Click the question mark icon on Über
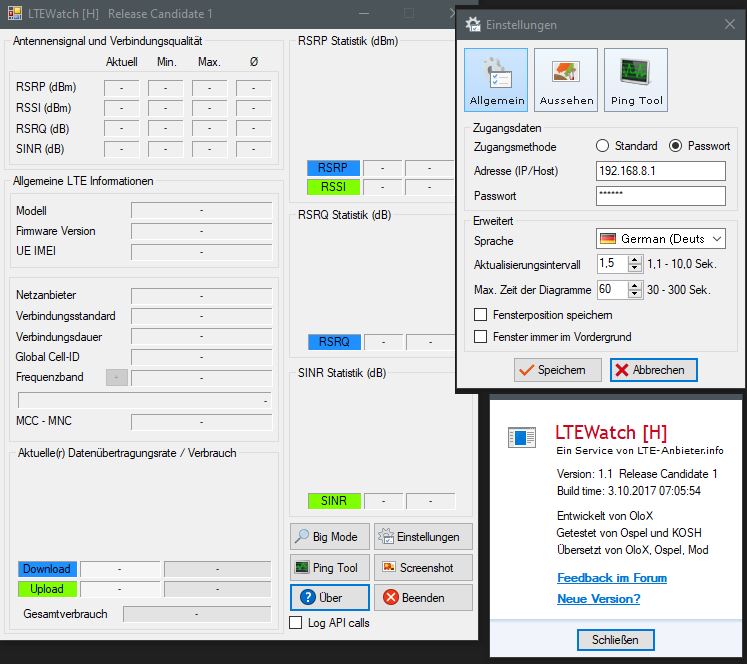The width and height of the screenshot is (747, 664). point(308,597)
